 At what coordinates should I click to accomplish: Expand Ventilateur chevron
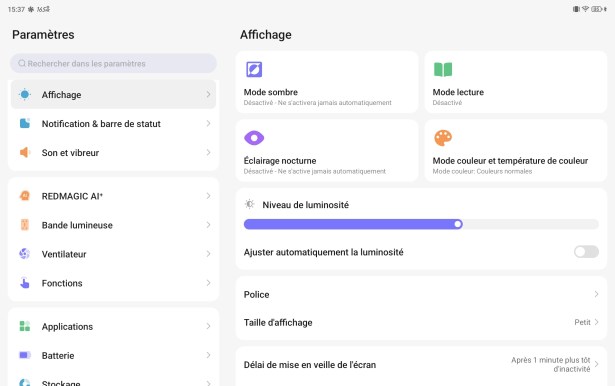point(208,254)
